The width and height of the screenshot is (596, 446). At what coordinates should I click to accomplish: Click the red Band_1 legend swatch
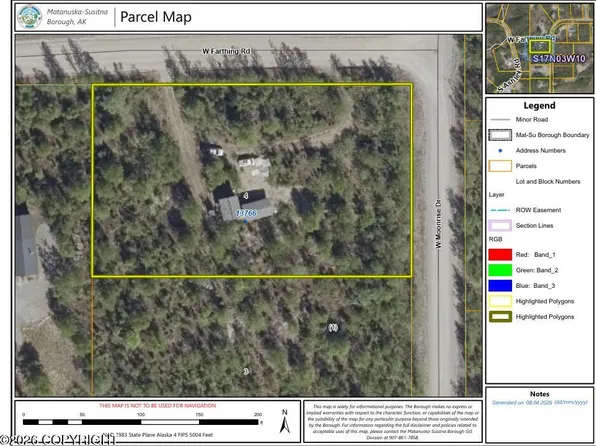coord(500,254)
